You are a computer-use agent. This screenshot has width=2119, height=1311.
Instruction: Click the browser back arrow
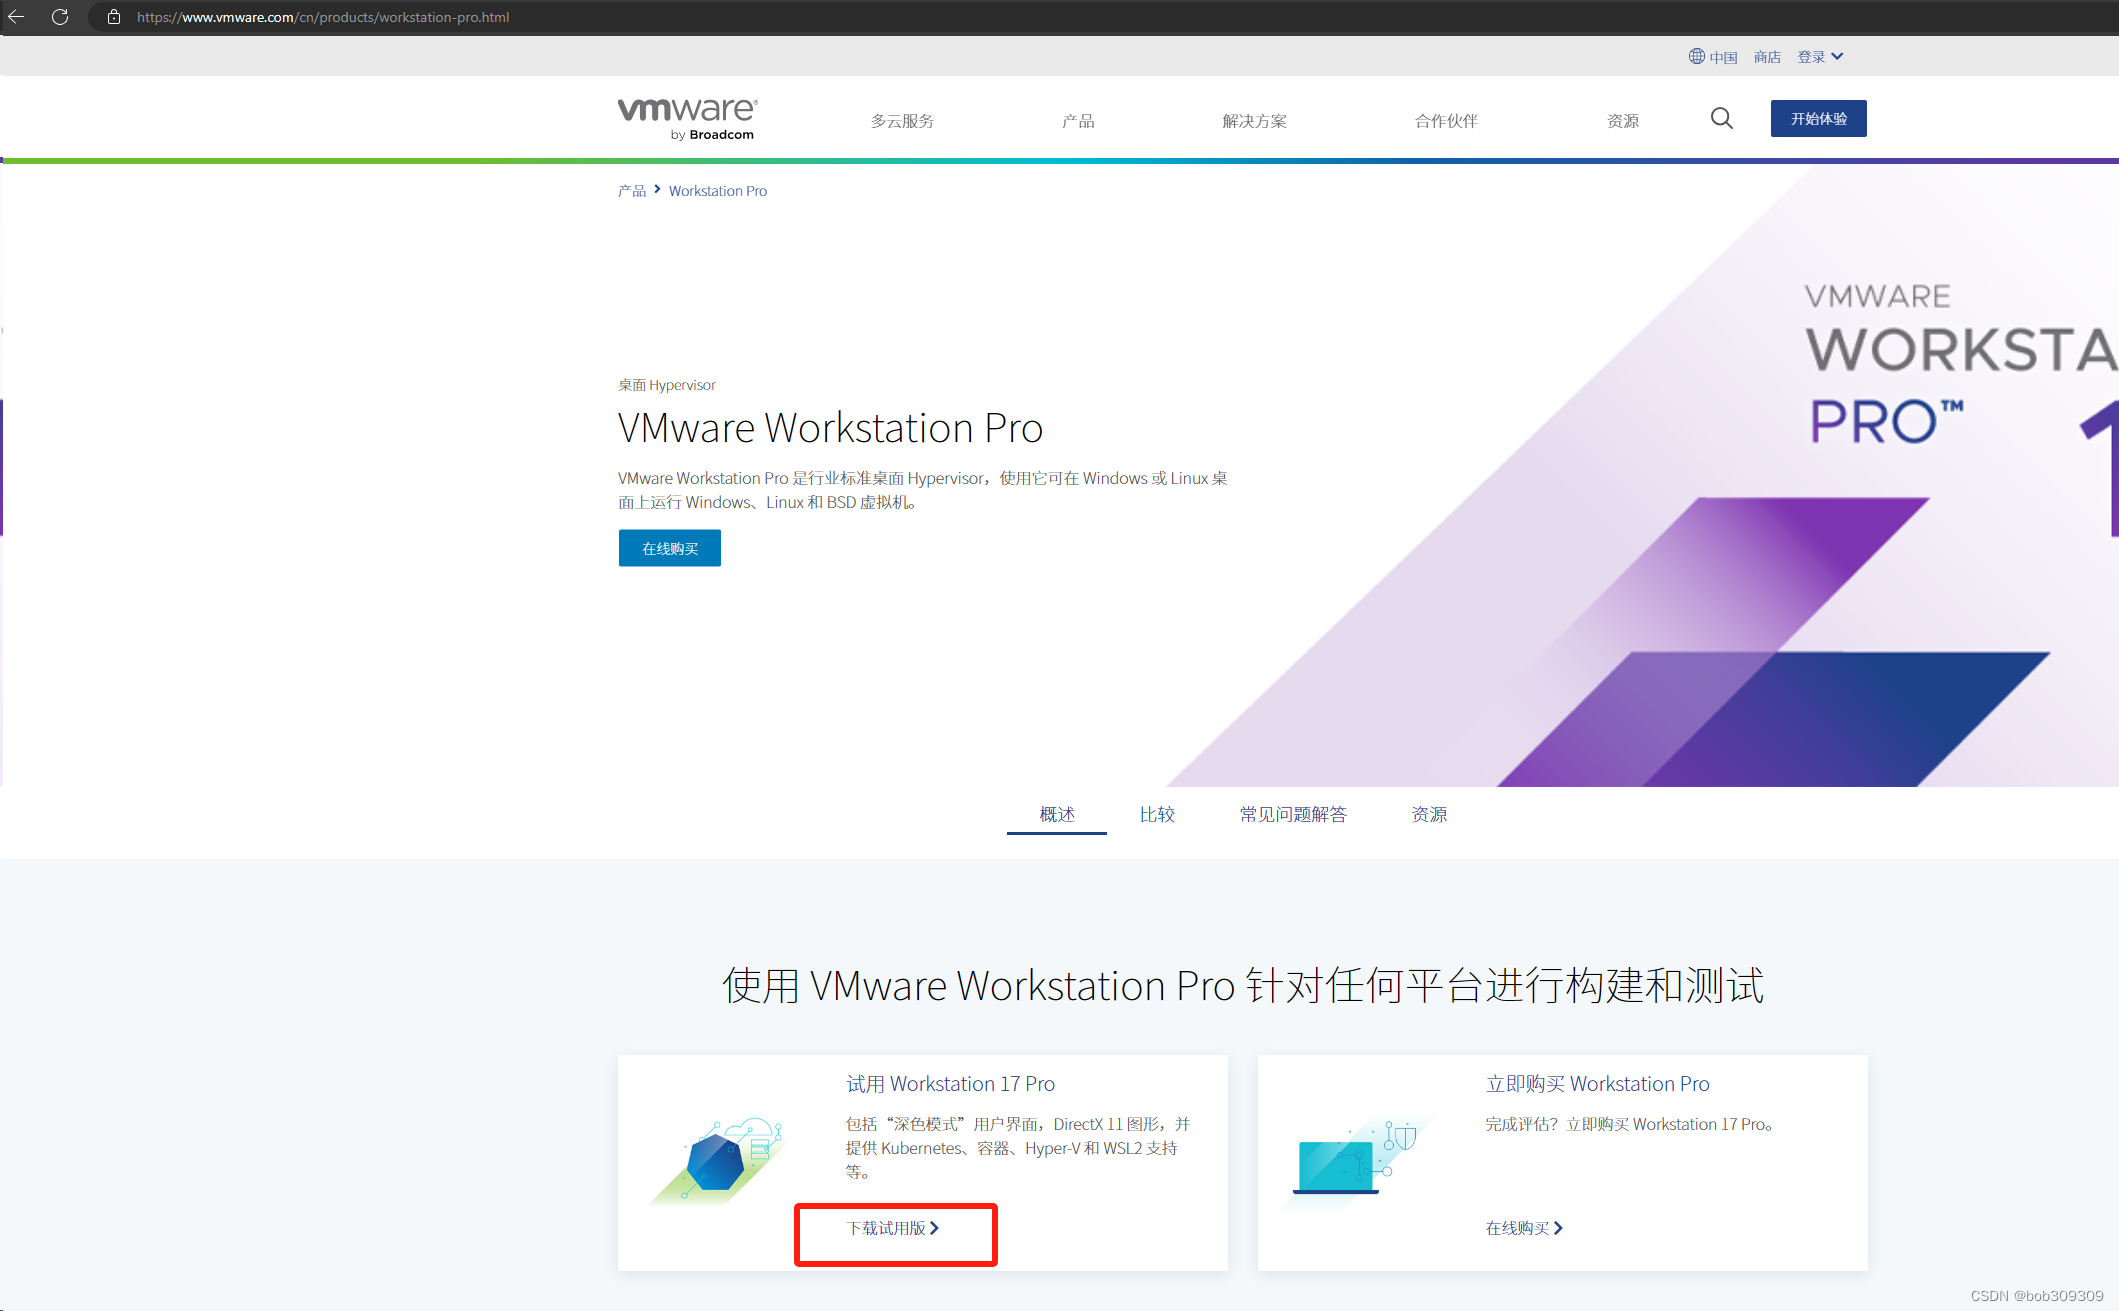tap(16, 17)
